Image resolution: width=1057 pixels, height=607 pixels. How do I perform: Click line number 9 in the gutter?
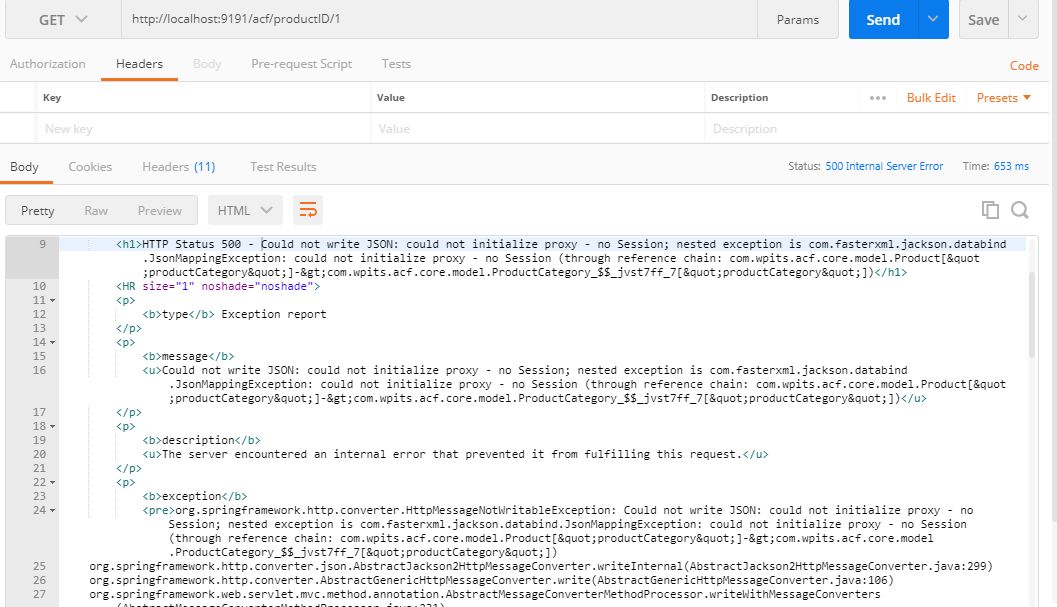[x=42, y=244]
